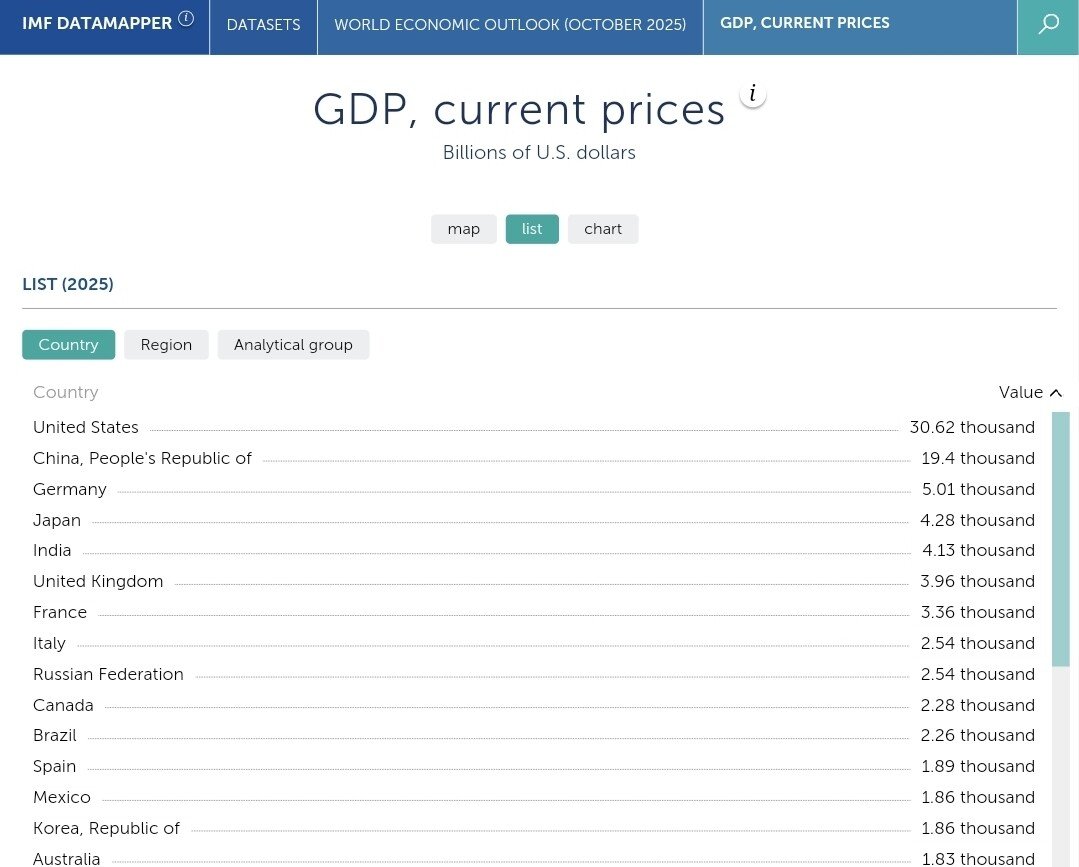Image resolution: width=1079 pixels, height=867 pixels.
Task: Open the Russian Federation entry
Action: pyautogui.click(x=108, y=674)
